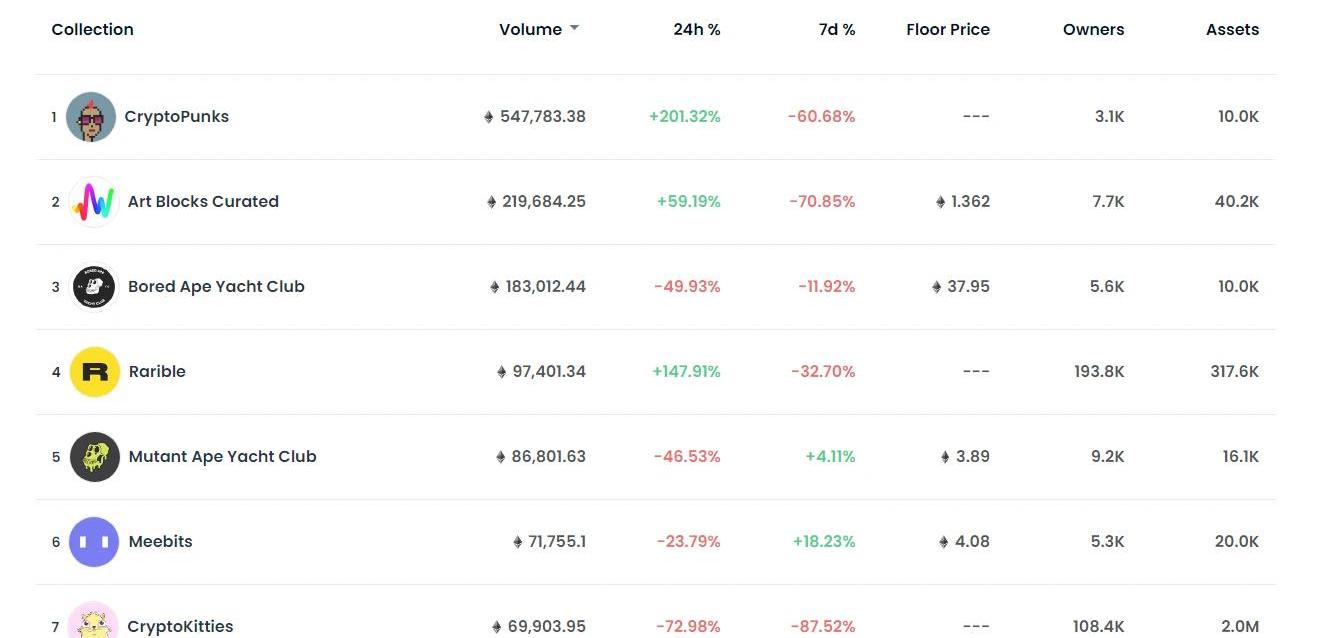Image resolution: width=1330 pixels, height=638 pixels.
Task: Click the Assets column header
Action: tap(1232, 30)
